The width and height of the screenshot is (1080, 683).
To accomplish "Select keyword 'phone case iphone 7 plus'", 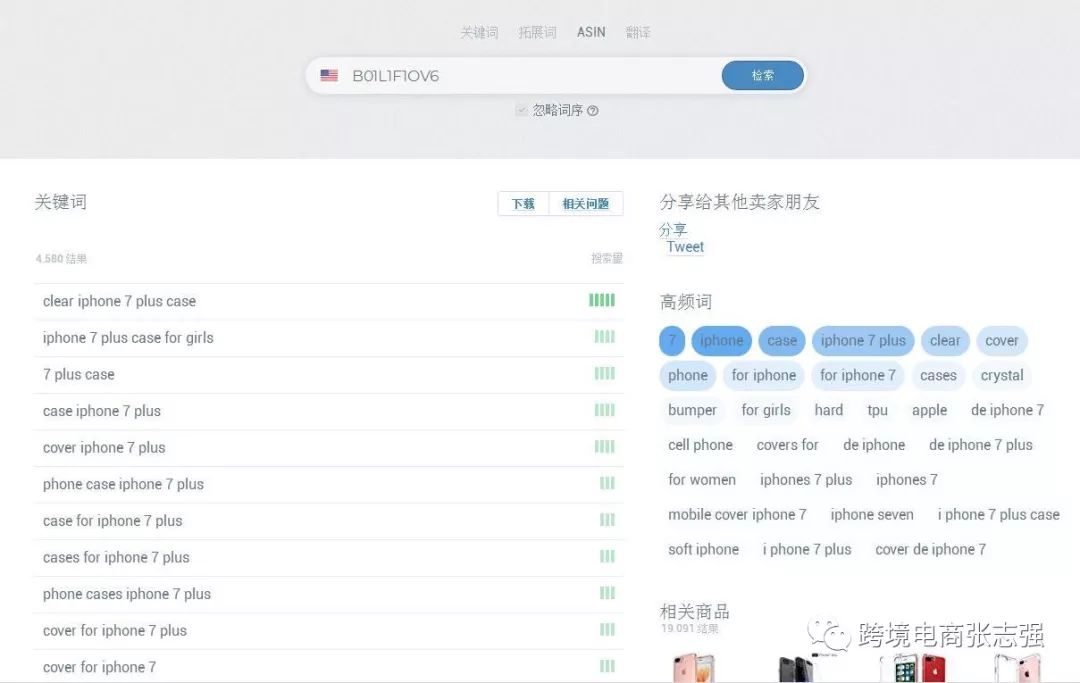I will [x=123, y=484].
